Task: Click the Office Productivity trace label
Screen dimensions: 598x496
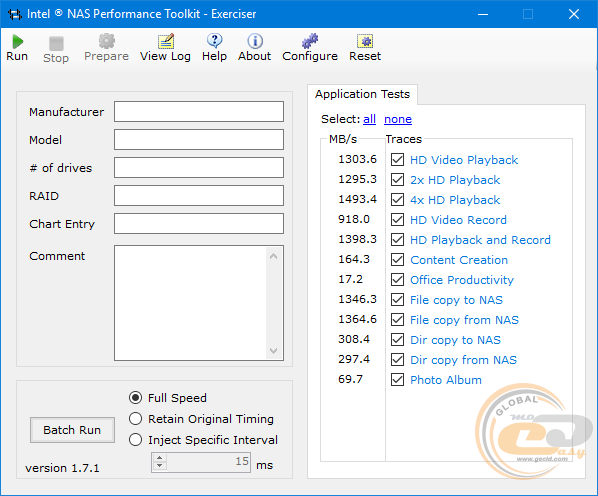Action: (462, 280)
